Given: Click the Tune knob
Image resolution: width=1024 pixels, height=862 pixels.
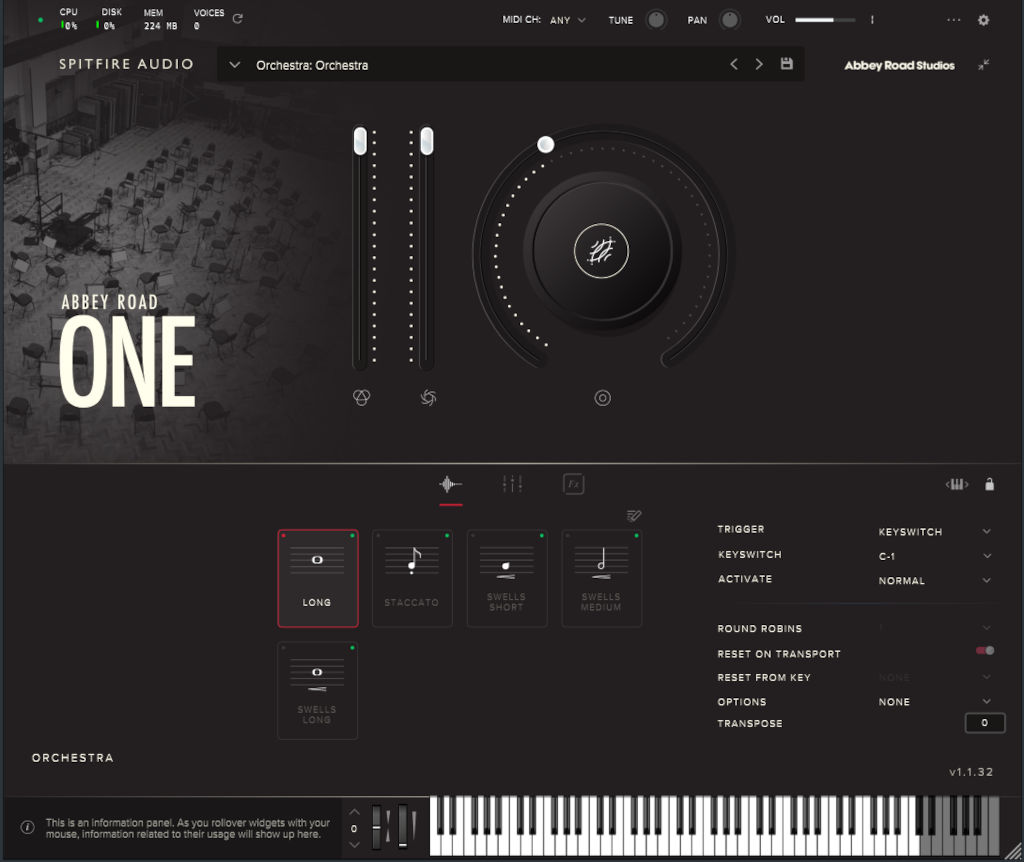Looking at the screenshot, I should point(656,20).
